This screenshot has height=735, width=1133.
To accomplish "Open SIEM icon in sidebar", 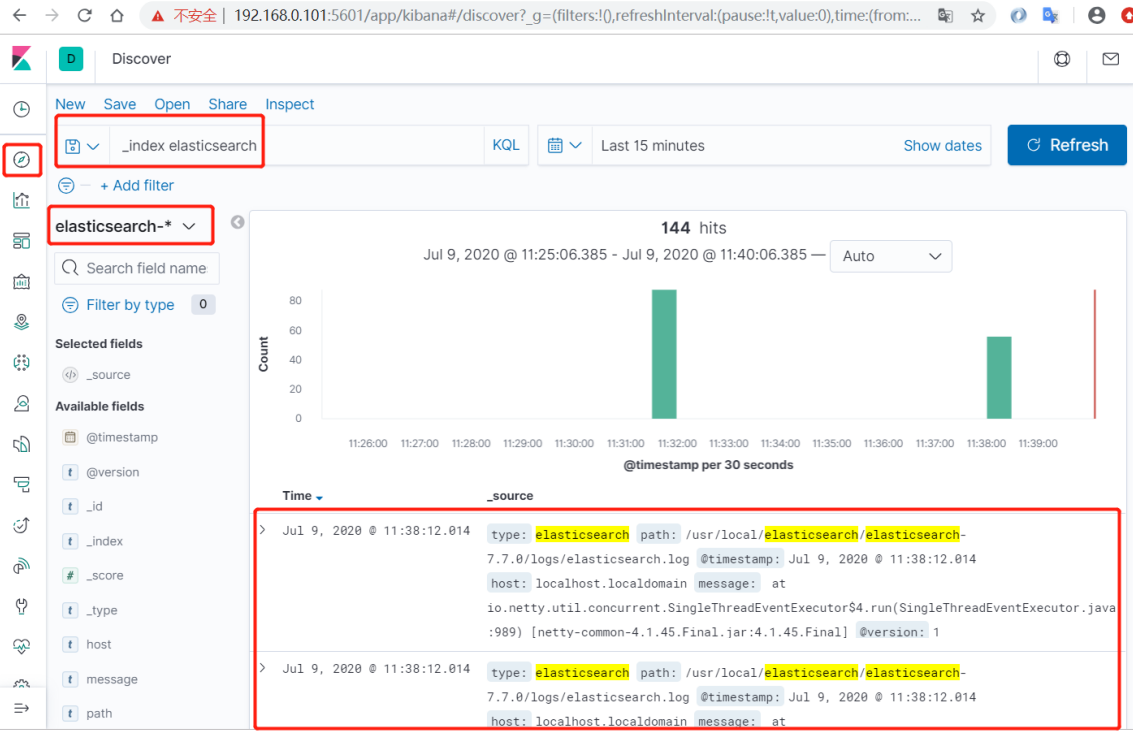I will [x=22, y=565].
